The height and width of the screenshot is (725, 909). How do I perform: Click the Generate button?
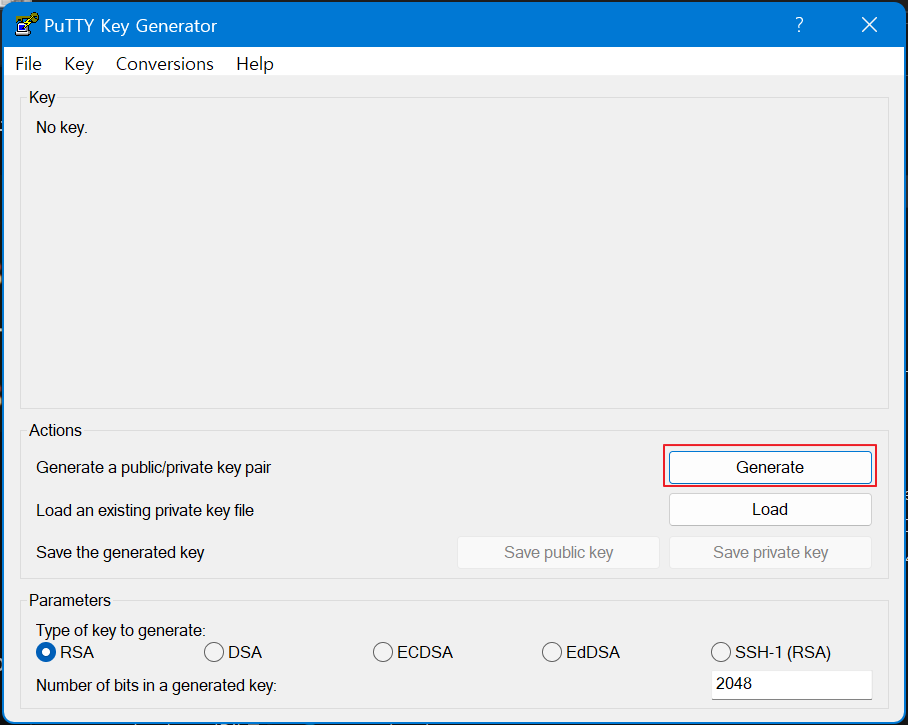[x=770, y=467]
